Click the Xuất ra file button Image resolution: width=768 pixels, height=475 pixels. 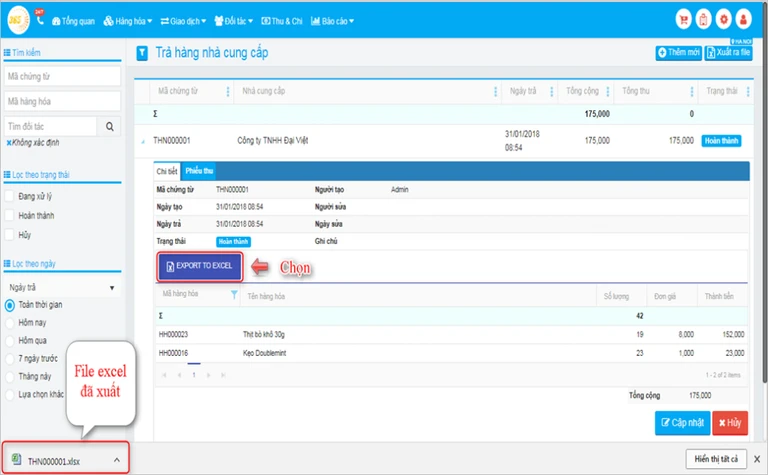[728, 52]
